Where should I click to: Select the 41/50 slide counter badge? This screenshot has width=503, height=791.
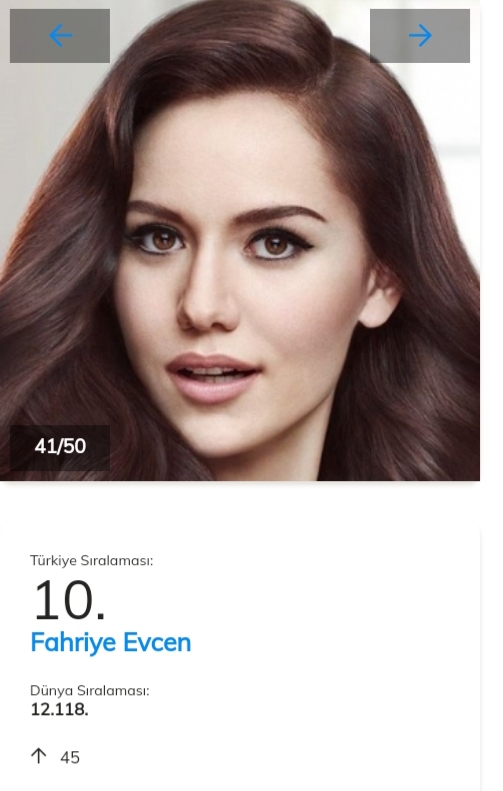coord(60,447)
